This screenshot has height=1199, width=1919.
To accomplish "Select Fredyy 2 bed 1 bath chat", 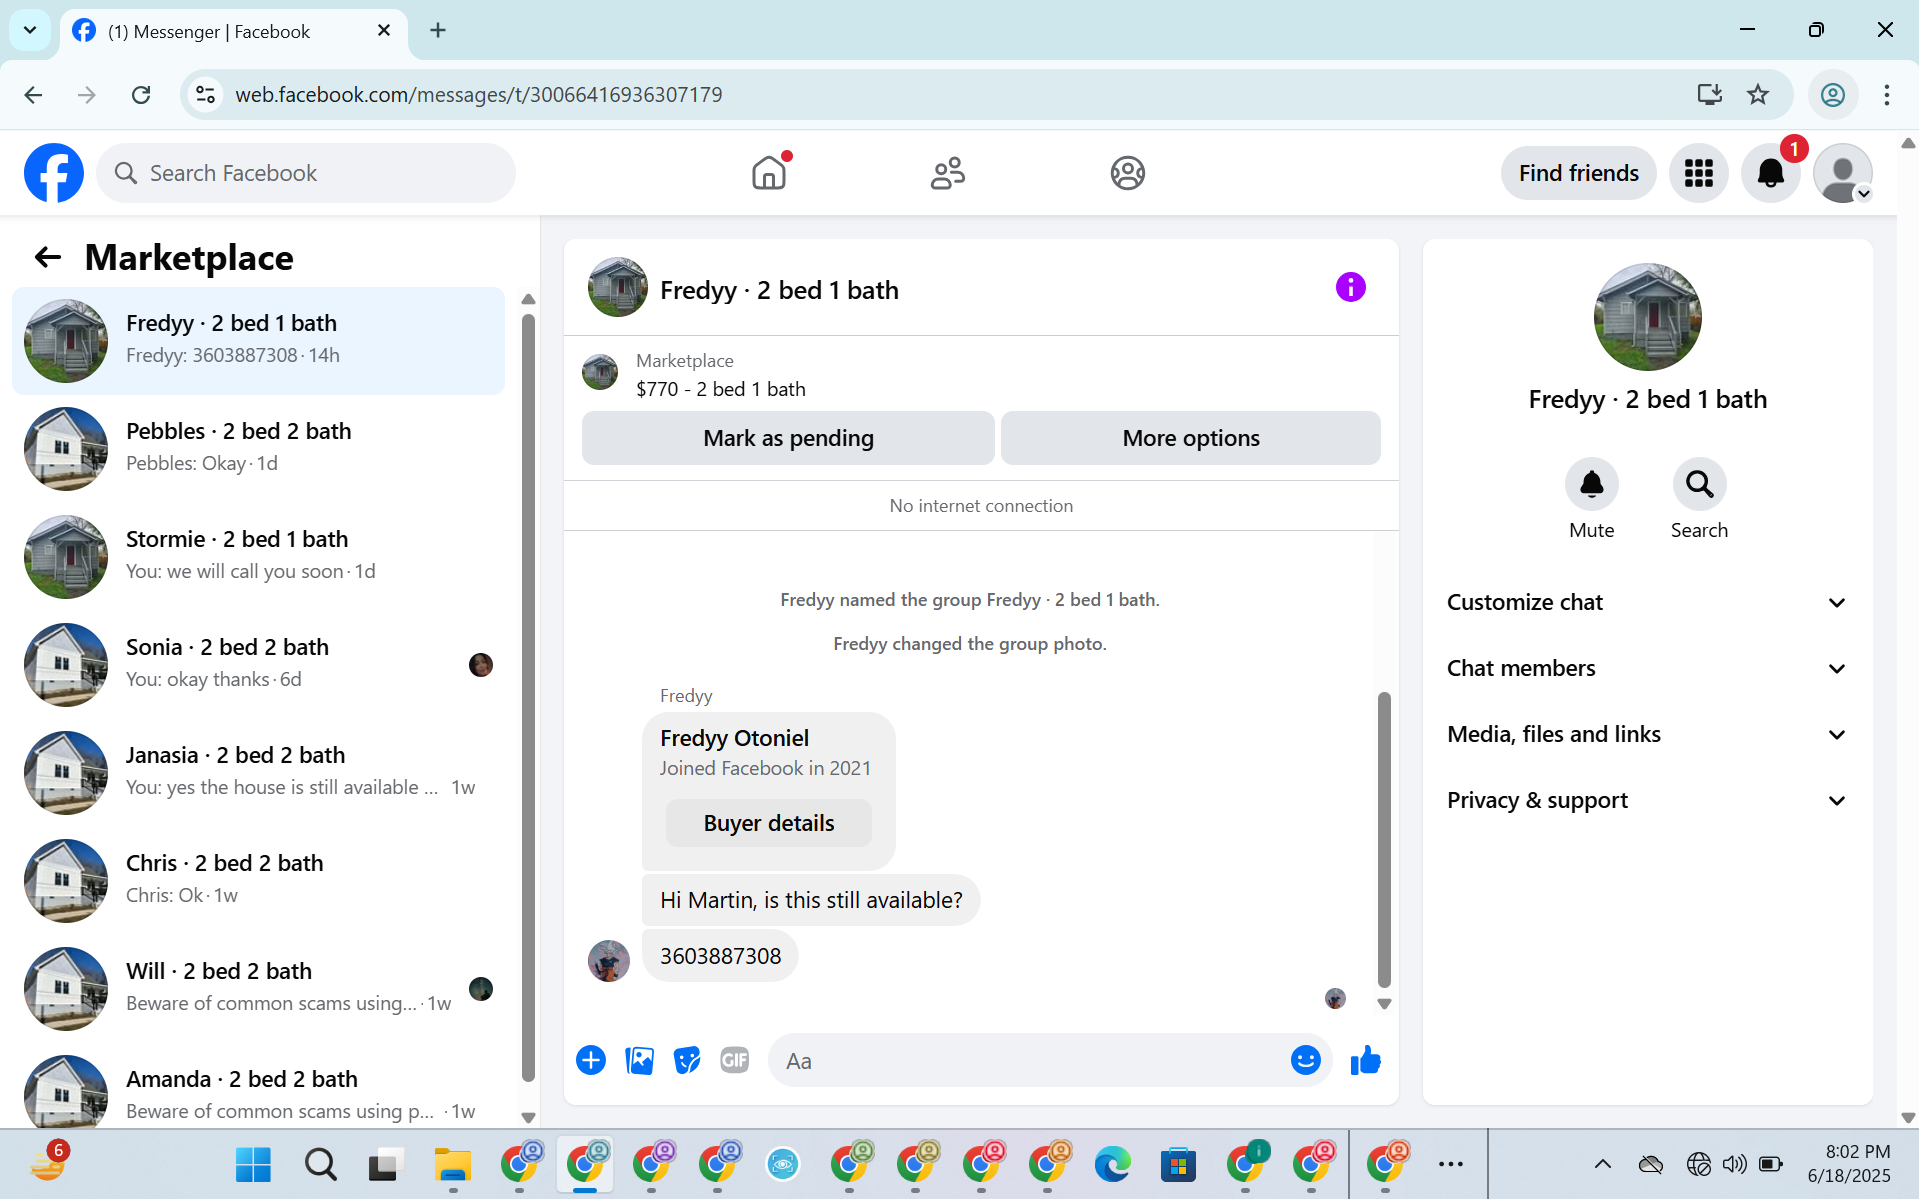I will pos(258,341).
